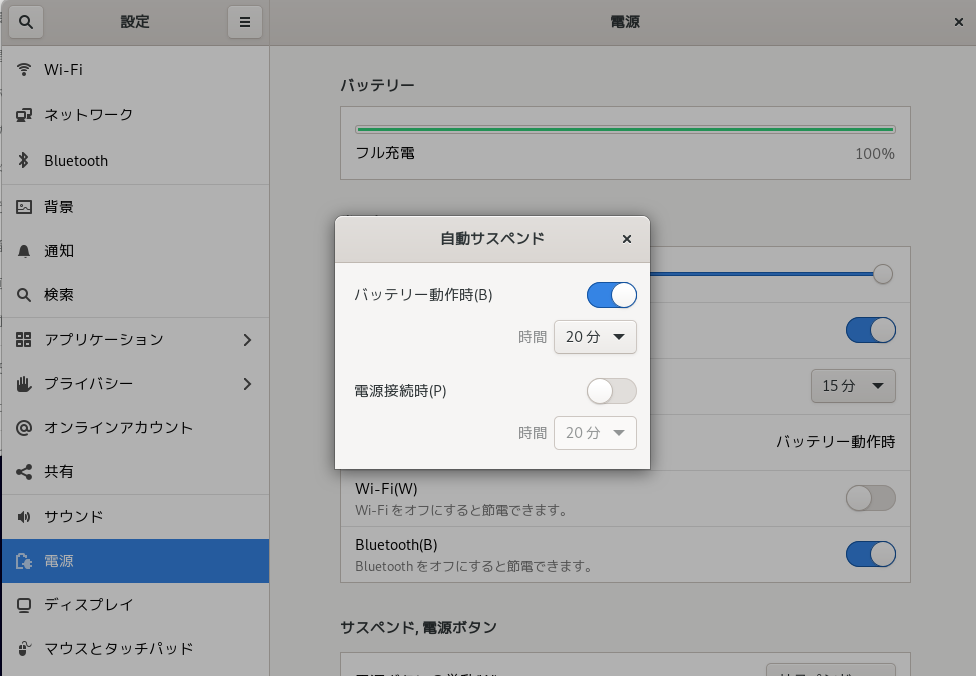Image resolution: width=976 pixels, height=676 pixels.
Task: Open the 20 分 dropdown under 電源接続時
Action: (x=595, y=433)
